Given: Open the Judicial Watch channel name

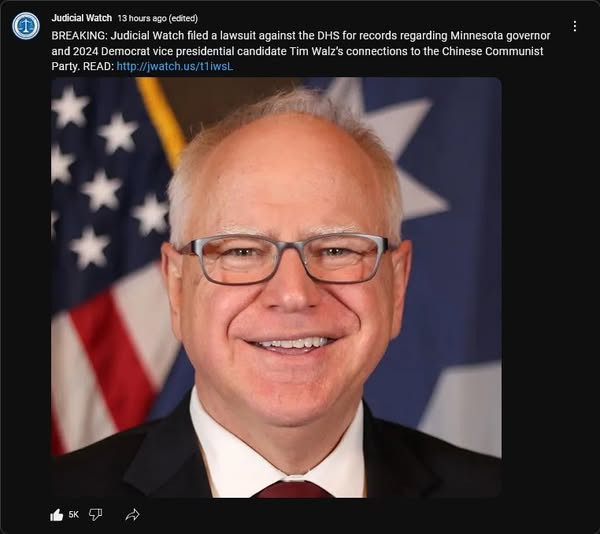Looking at the screenshot, I should coord(82,18).
